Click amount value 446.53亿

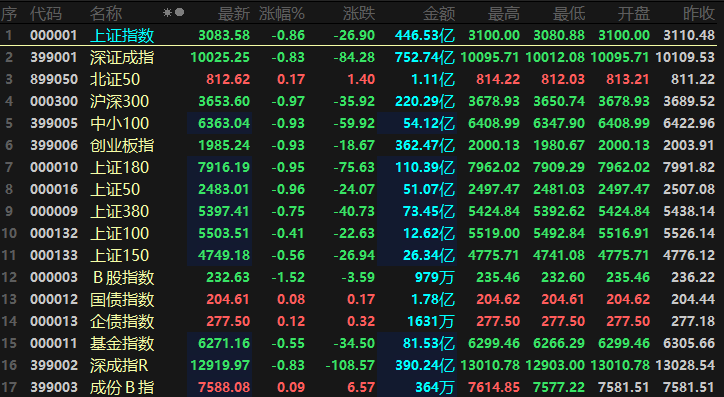coord(425,35)
